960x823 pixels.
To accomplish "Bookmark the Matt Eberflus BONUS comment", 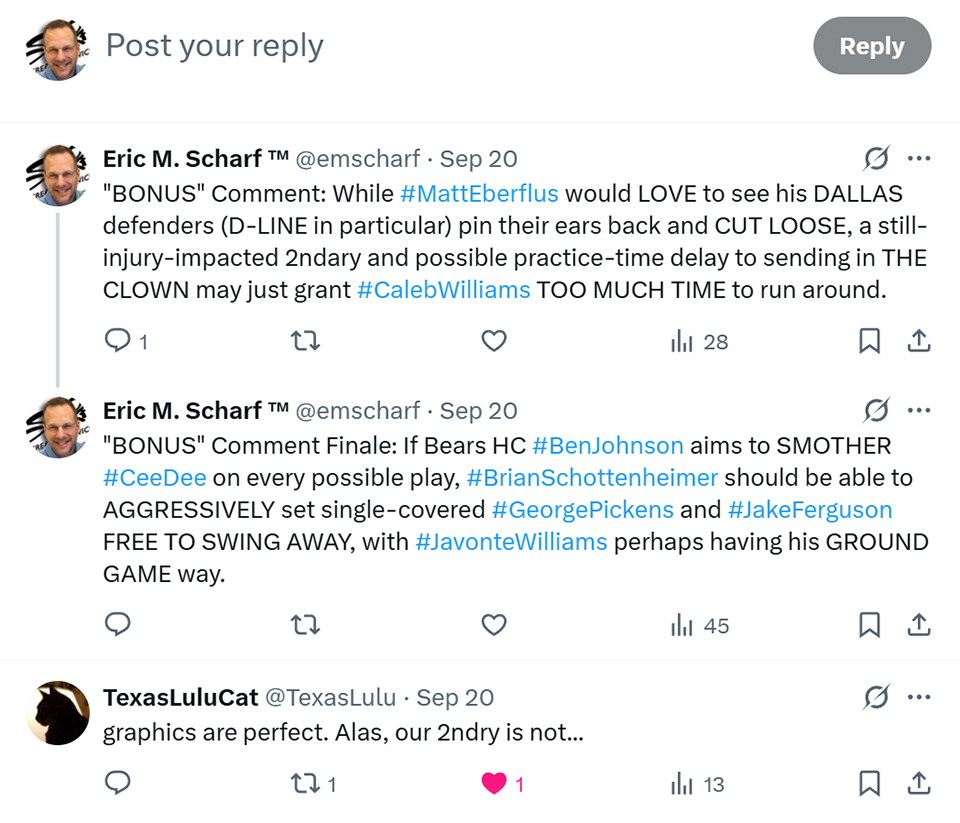I will (870, 342).
